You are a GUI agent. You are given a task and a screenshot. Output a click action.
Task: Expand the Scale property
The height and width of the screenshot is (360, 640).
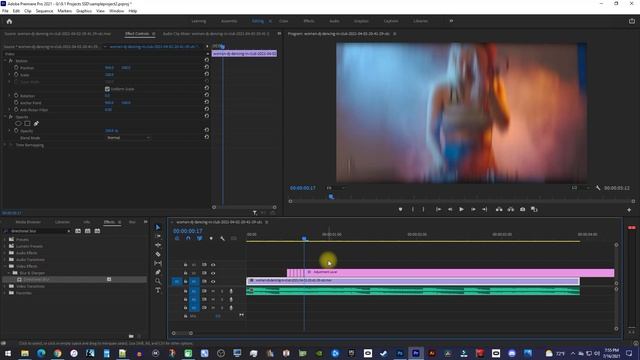[10, 74]
